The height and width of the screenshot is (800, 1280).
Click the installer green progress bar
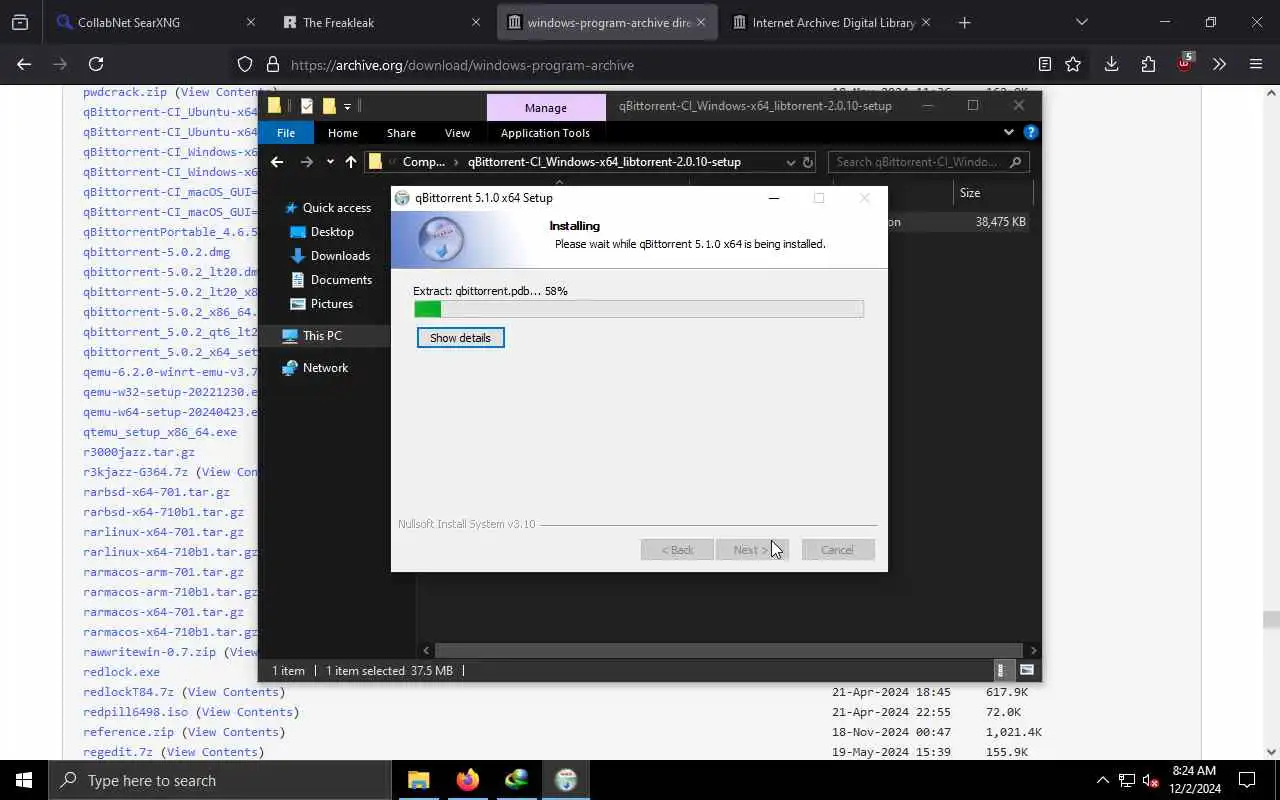(x=639, y=310)
